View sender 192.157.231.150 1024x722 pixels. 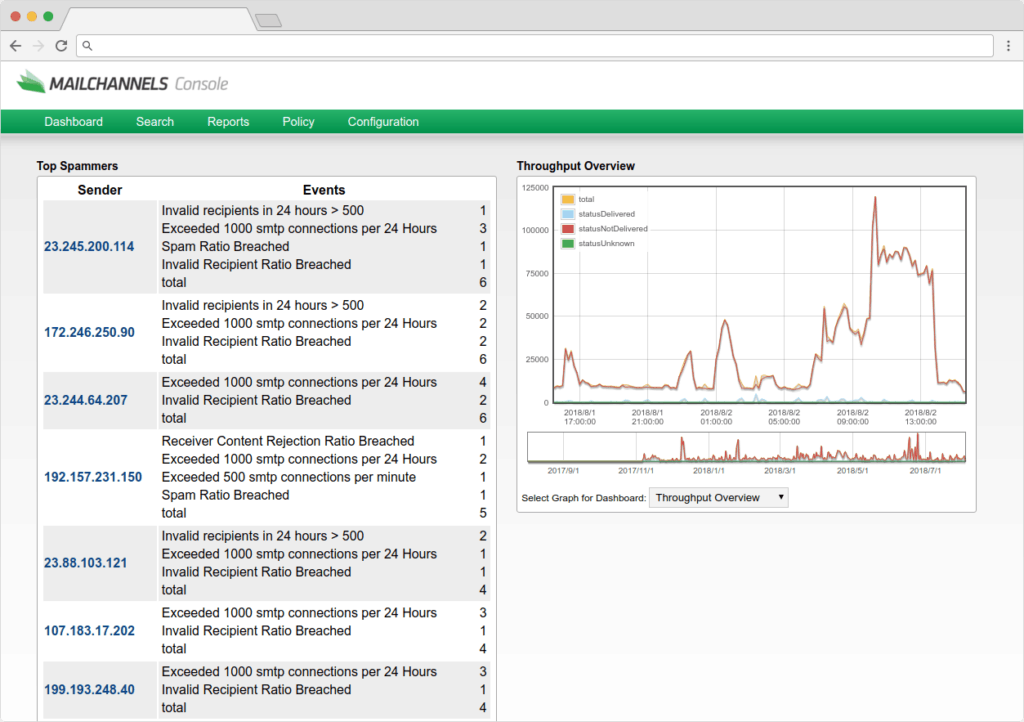point(93,477)
